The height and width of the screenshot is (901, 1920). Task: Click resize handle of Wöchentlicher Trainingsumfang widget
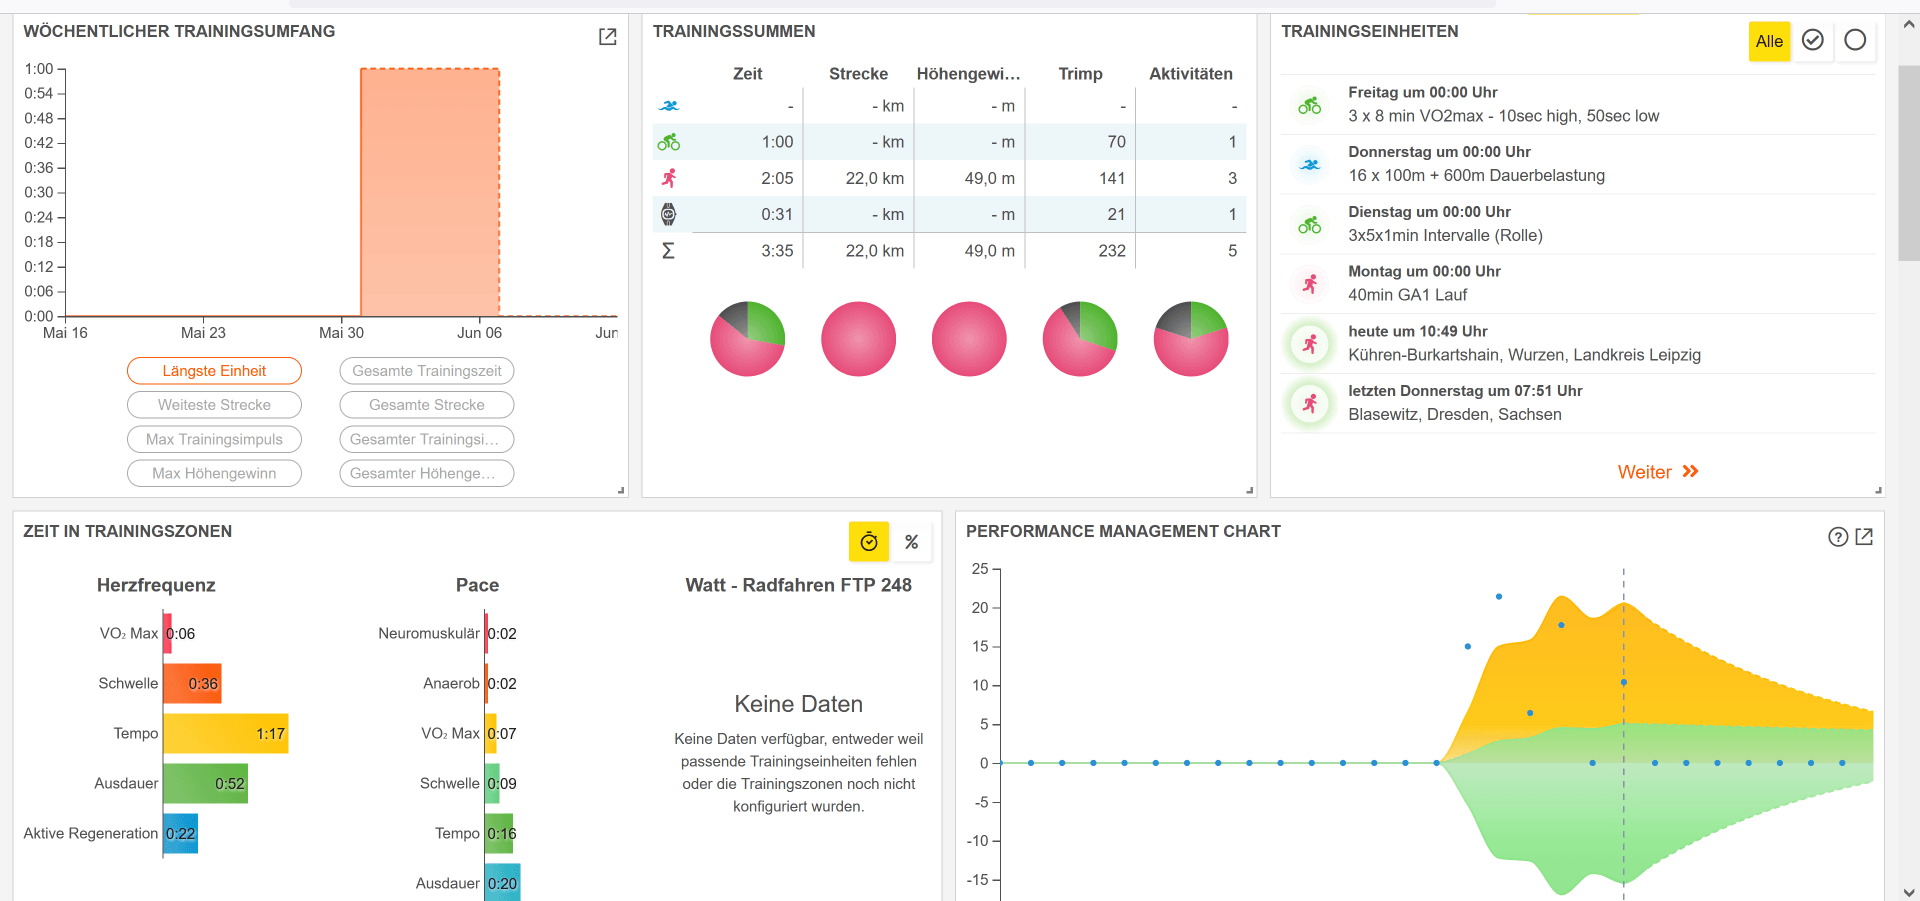pos(621,490)
